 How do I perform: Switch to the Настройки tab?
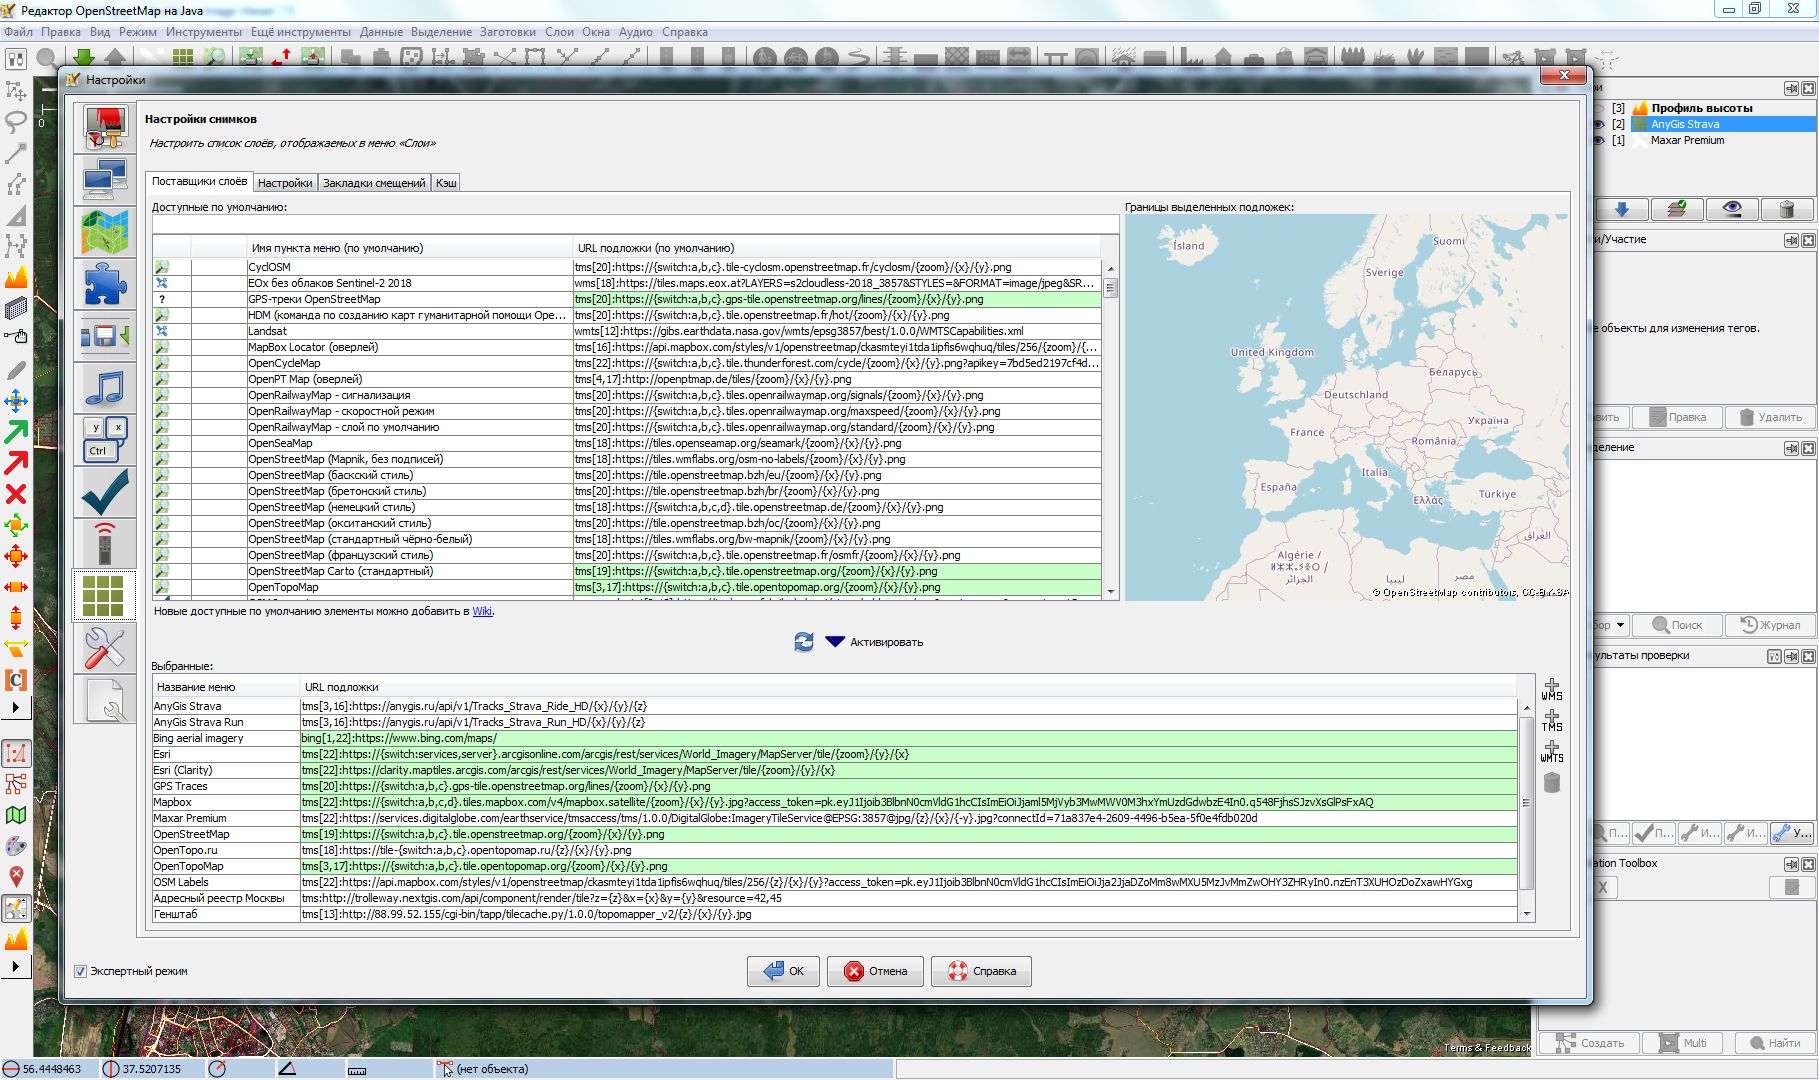[285, 183]
